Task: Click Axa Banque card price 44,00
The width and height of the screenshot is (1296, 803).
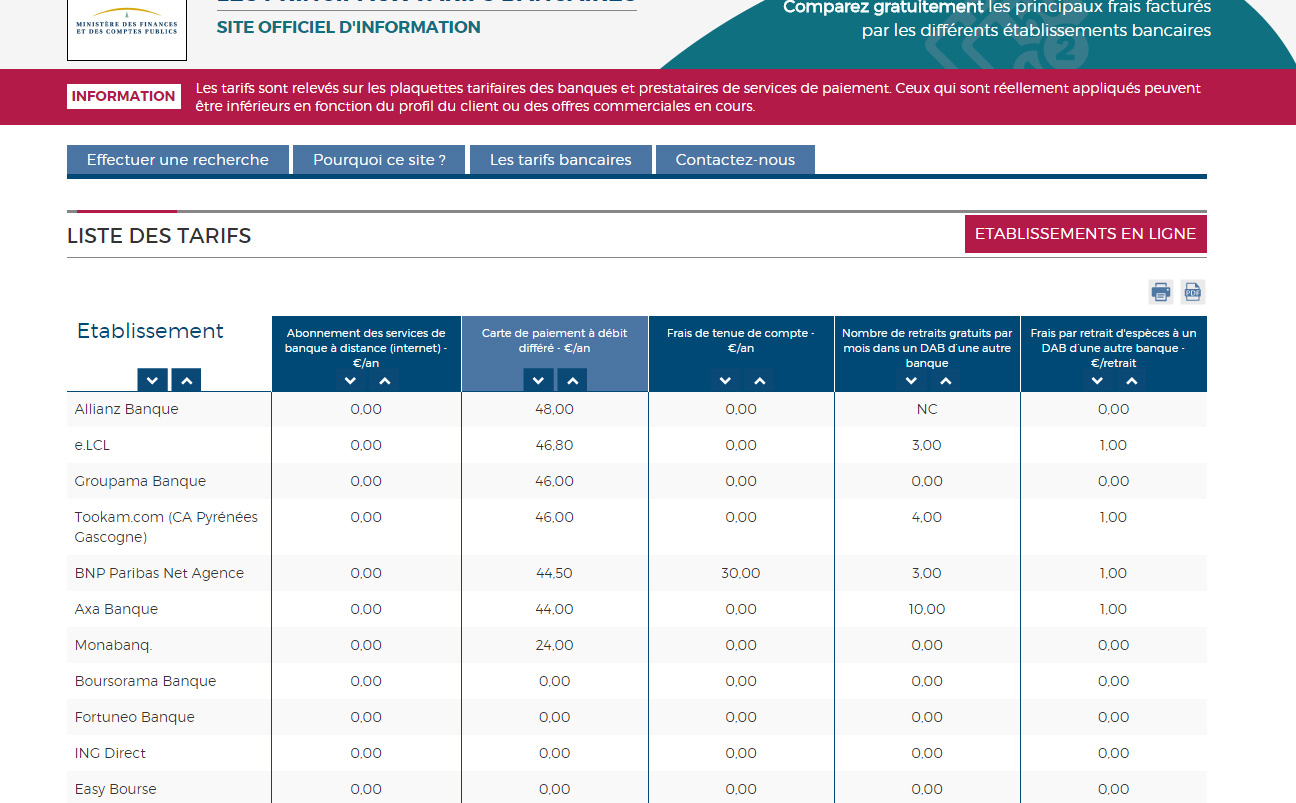Action: [x=555, y=609]
